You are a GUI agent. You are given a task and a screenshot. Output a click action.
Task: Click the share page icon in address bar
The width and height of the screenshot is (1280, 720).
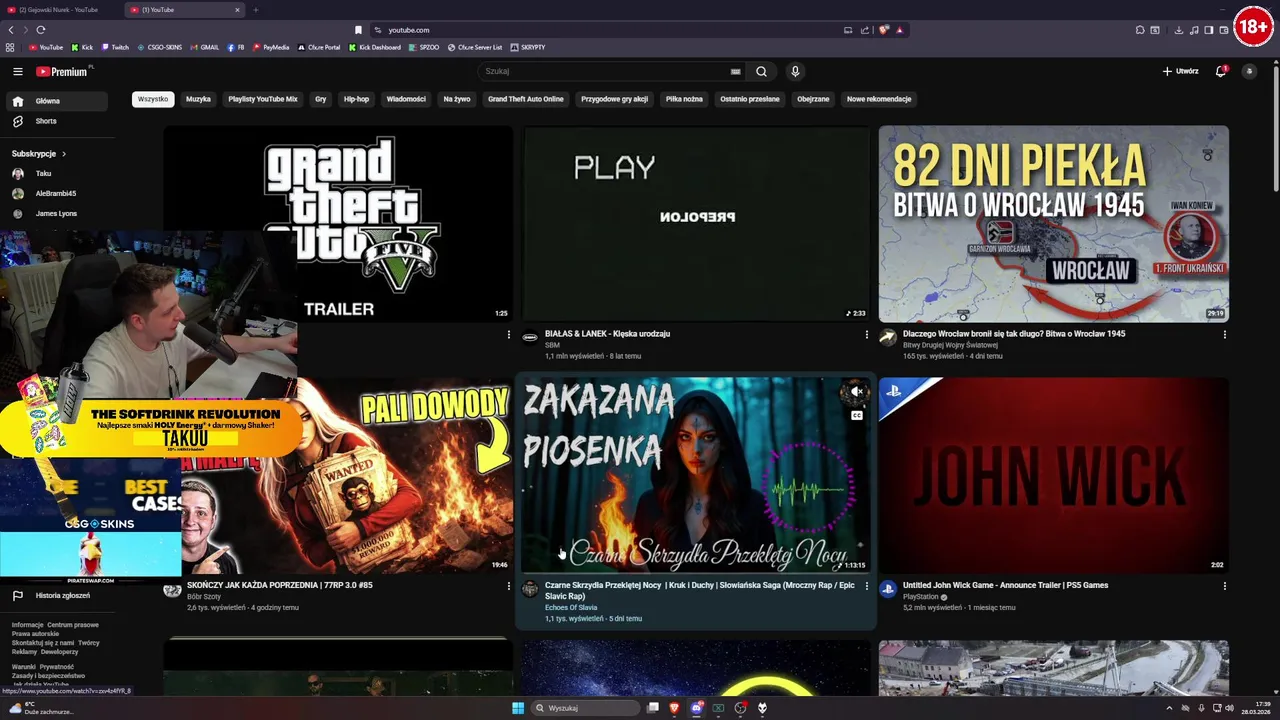[x=866, y=30]
